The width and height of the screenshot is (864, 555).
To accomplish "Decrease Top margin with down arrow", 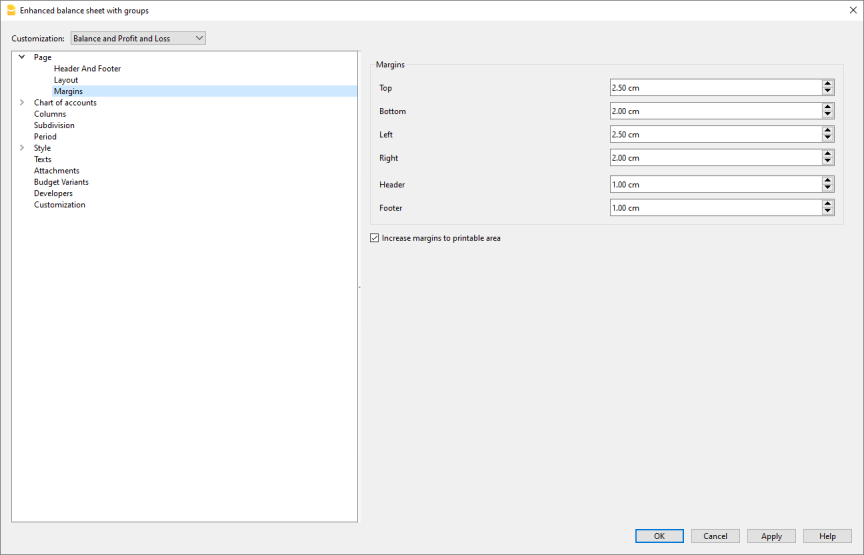I will 828,91.
